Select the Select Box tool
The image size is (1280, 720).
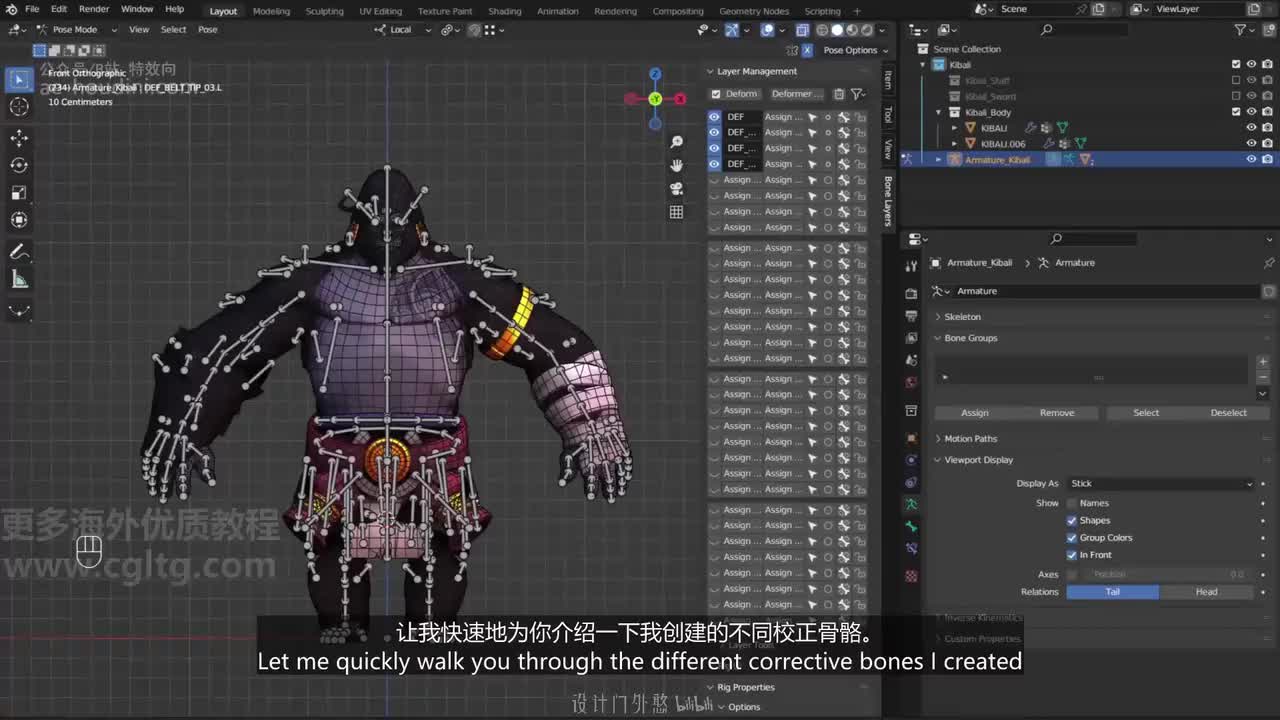(19, 79)
